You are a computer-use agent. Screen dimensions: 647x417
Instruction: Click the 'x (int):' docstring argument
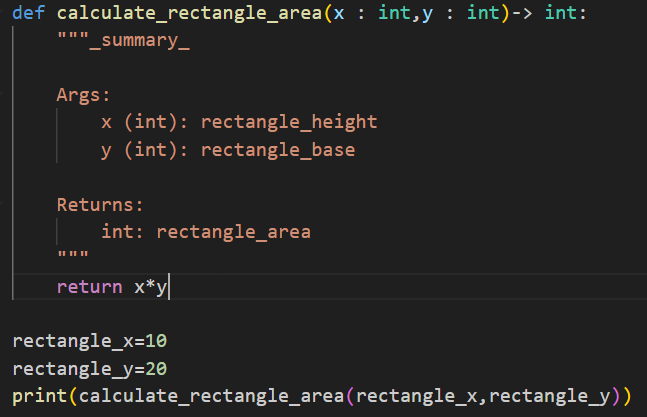[144, 122]
